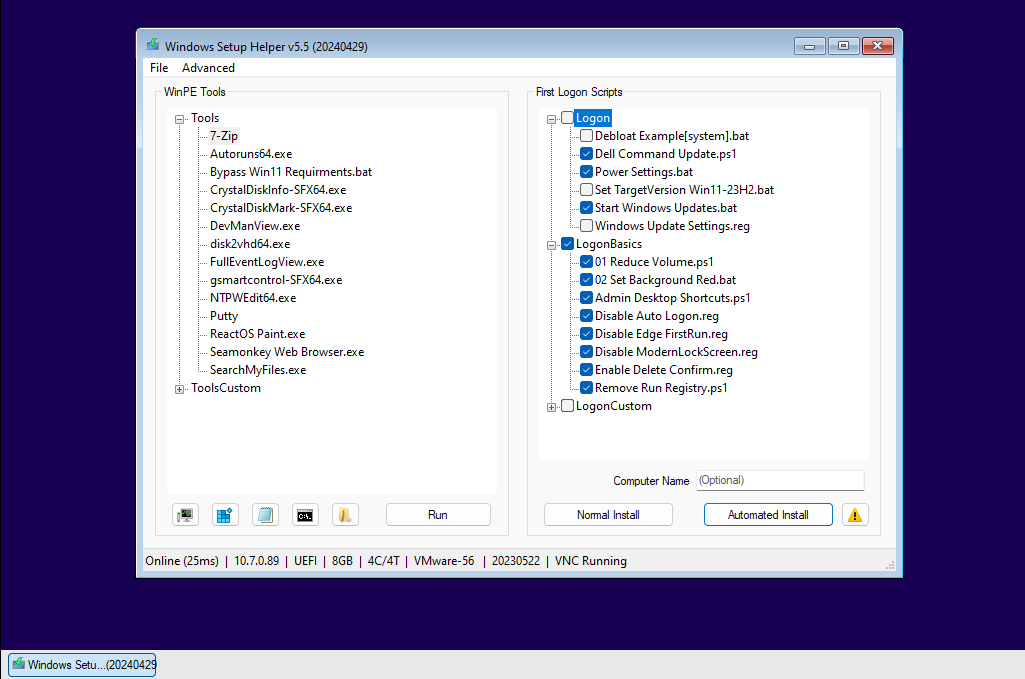Expand the ToolsCustom tree node
1025x679 pixels.
point(179,389)
